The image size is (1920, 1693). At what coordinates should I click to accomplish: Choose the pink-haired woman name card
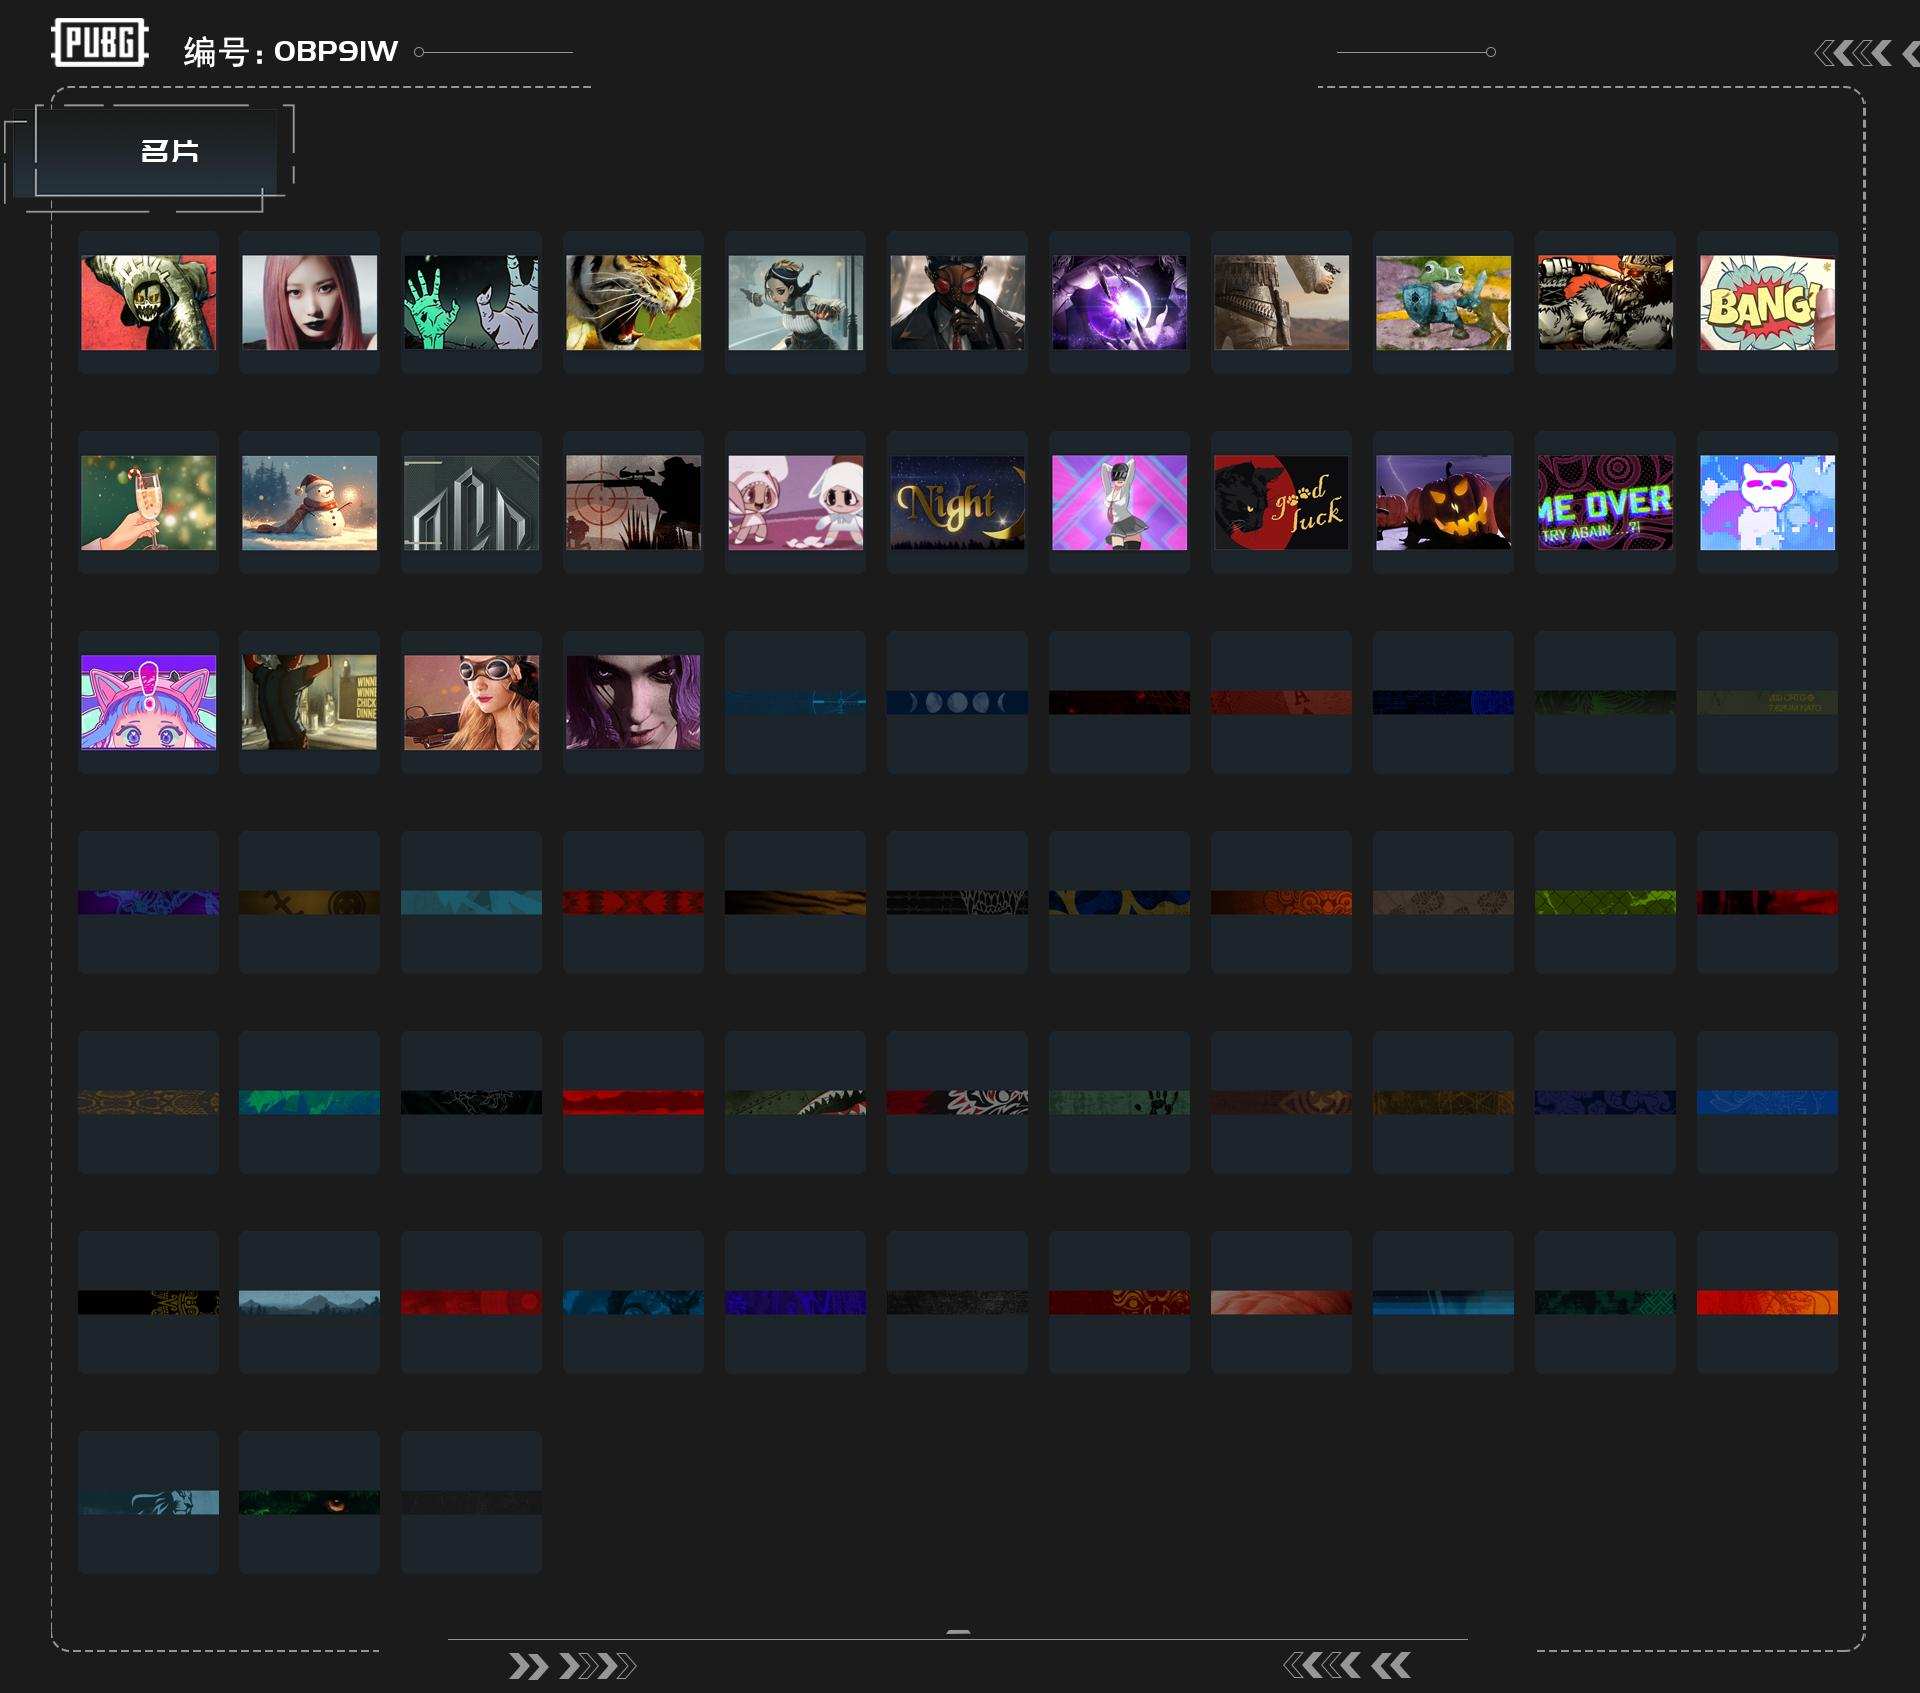tap(310, 302)
